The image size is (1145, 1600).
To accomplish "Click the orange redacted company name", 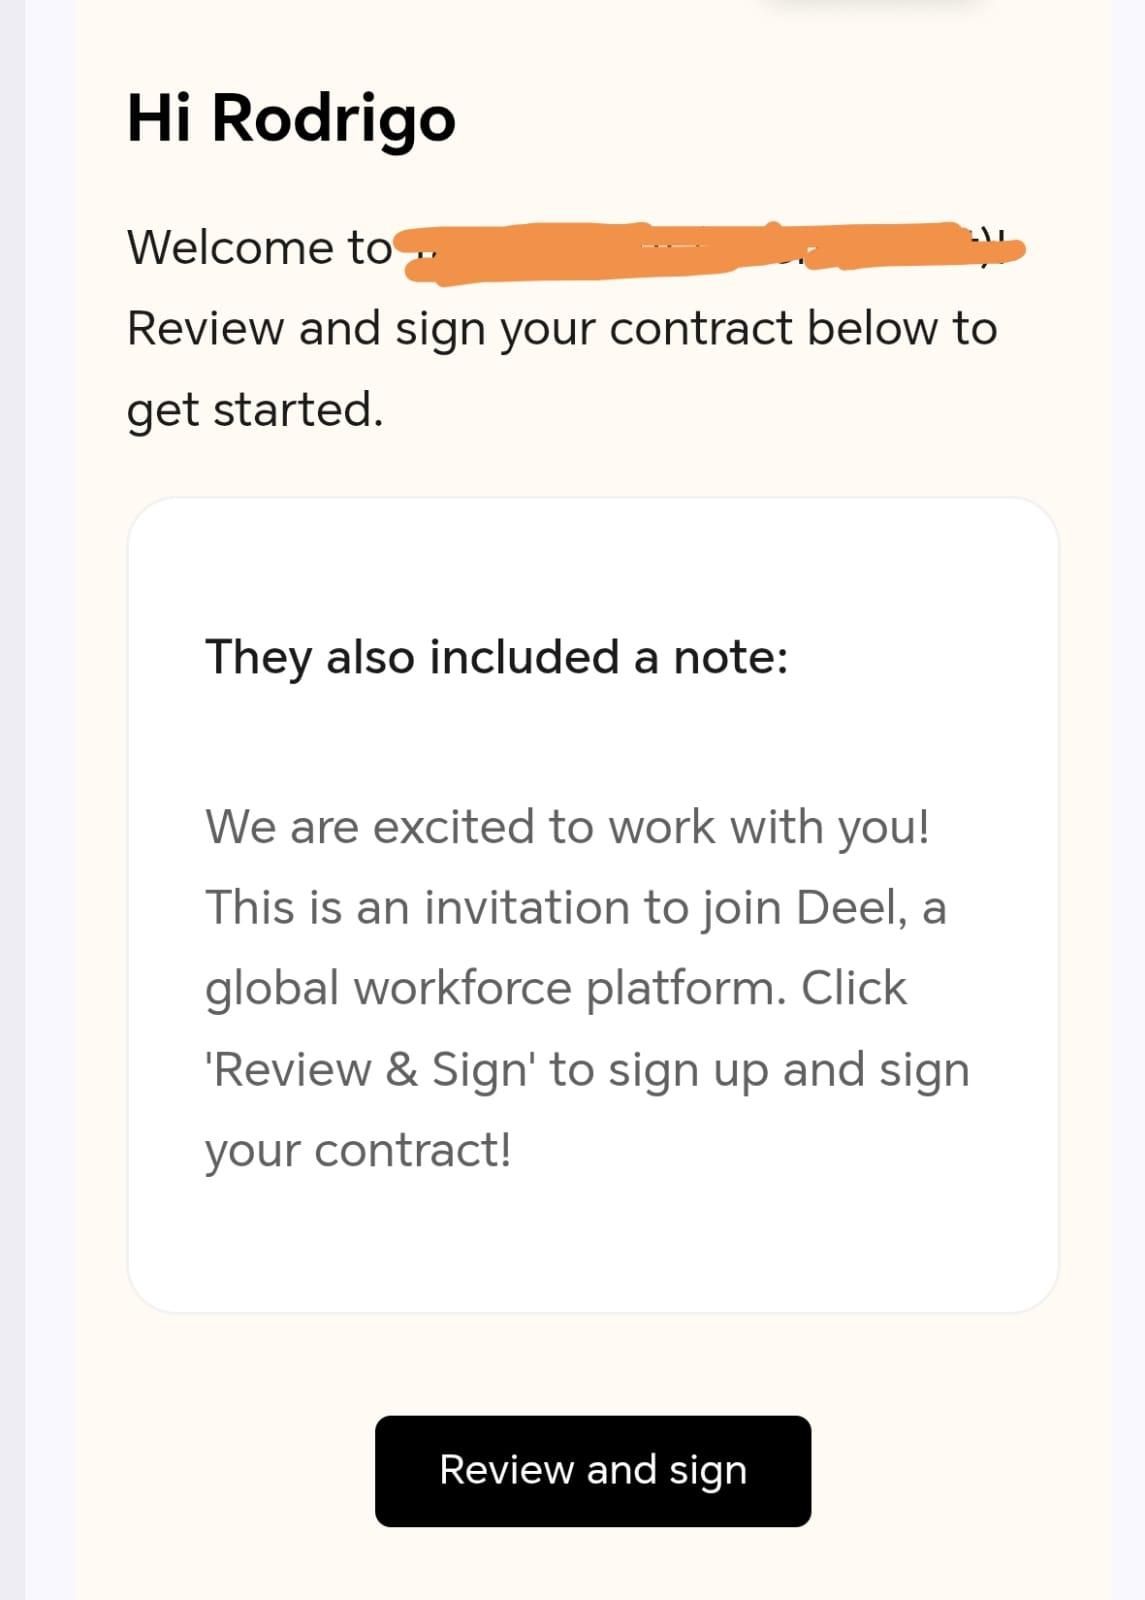I will point(700,247).
